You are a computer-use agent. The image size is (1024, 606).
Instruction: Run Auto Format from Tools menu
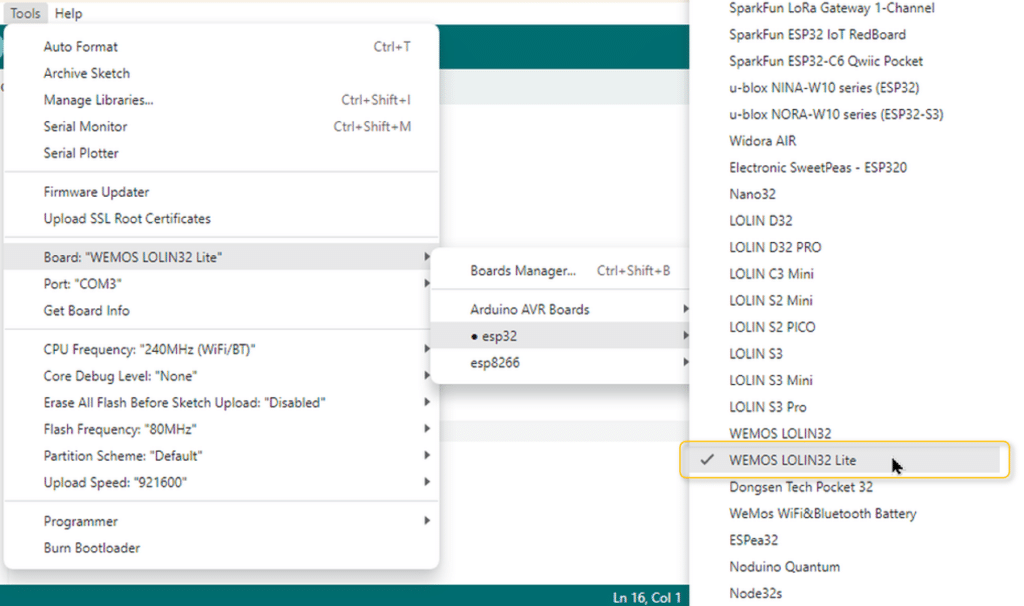pos(221,46)
